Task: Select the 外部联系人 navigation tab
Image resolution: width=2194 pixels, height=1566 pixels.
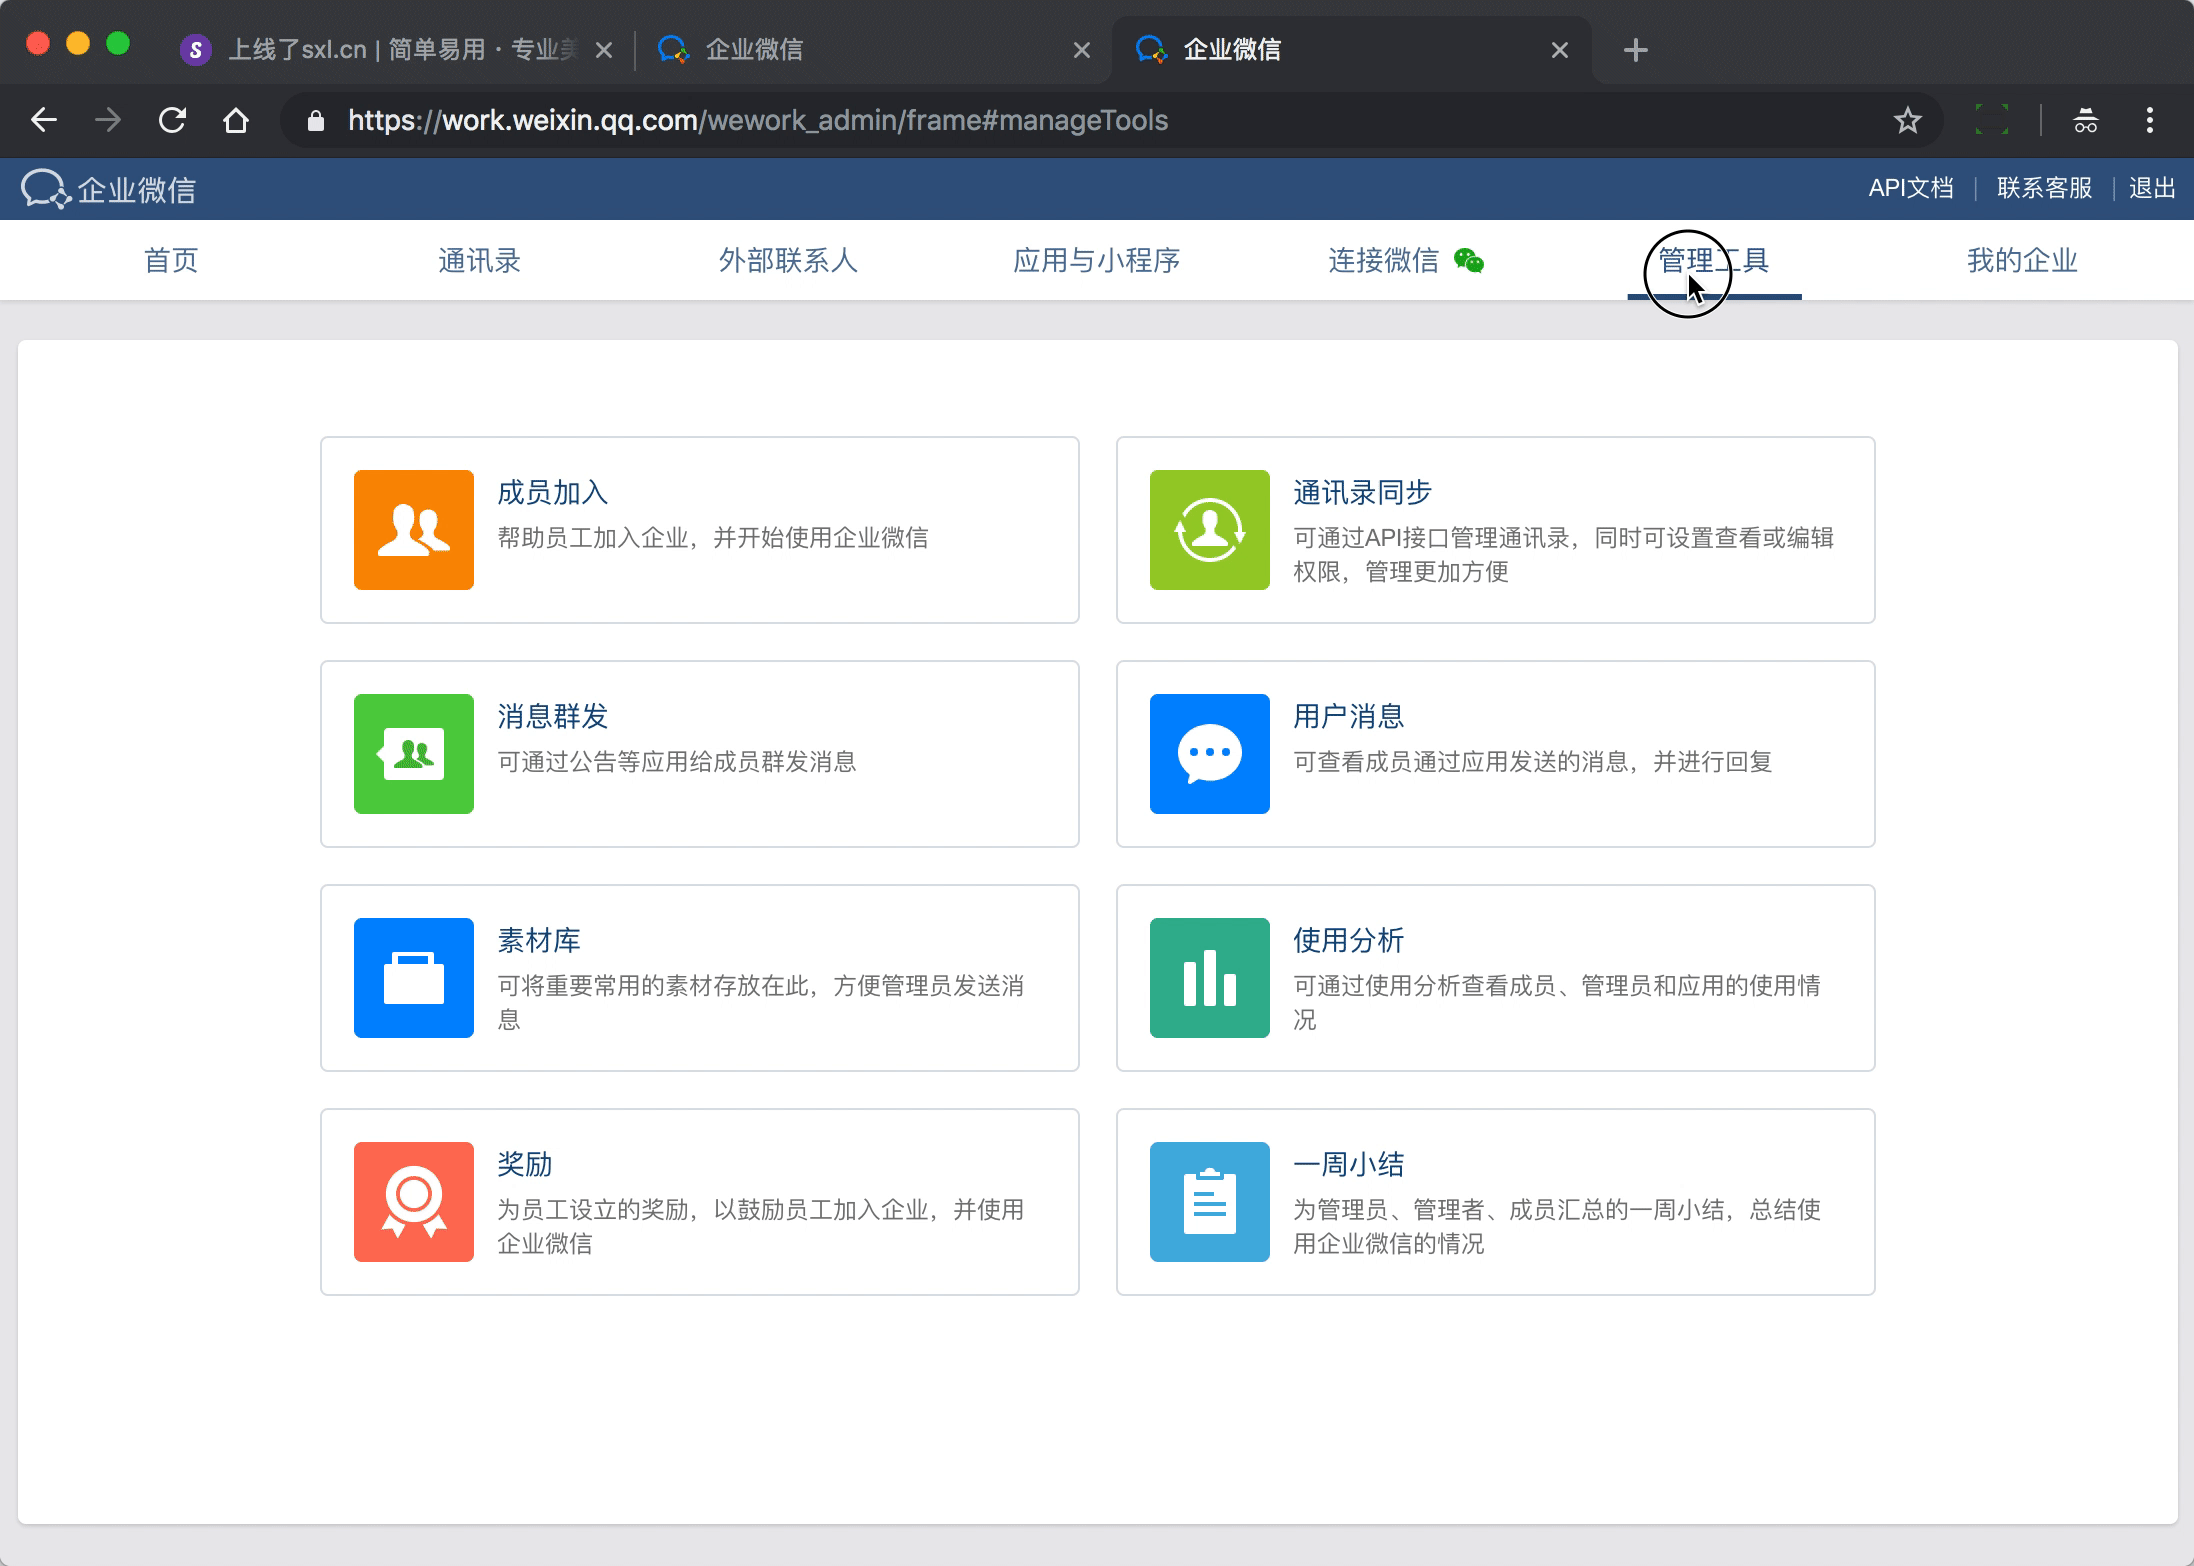Action: (788, 261)
